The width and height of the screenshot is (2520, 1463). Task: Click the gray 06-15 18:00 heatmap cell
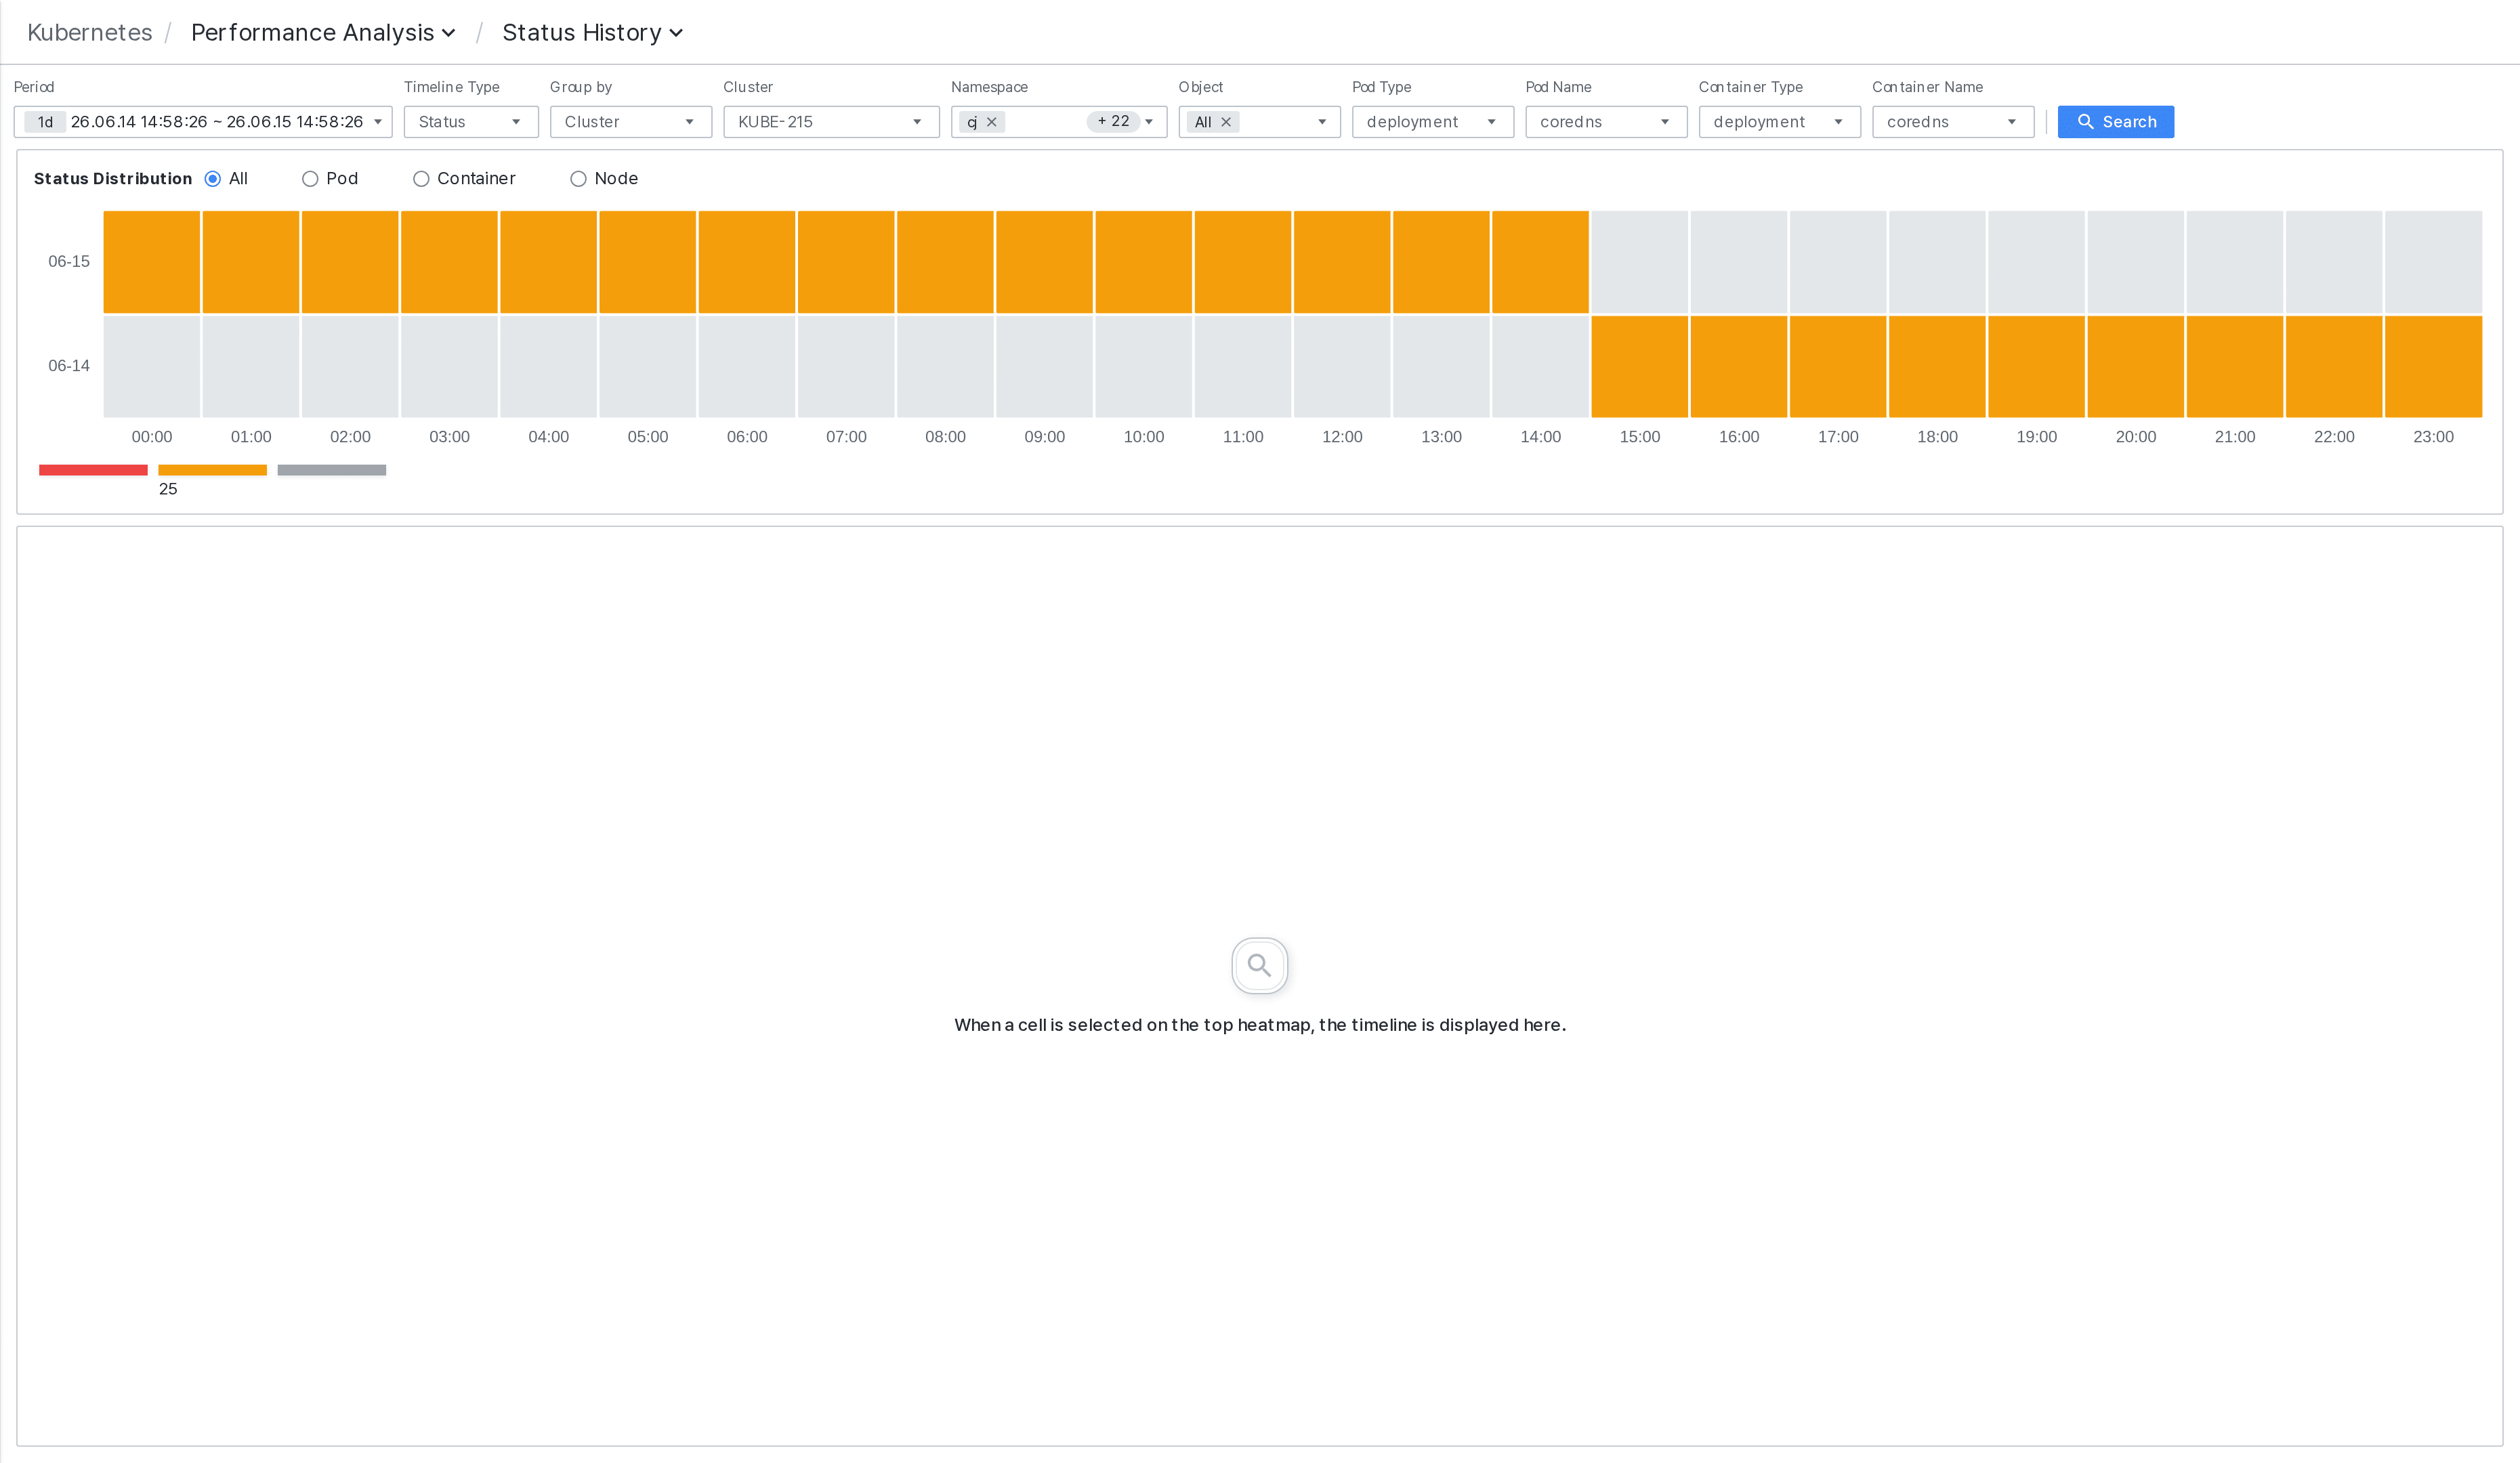pyautogui.click(x=1937, y=262)
